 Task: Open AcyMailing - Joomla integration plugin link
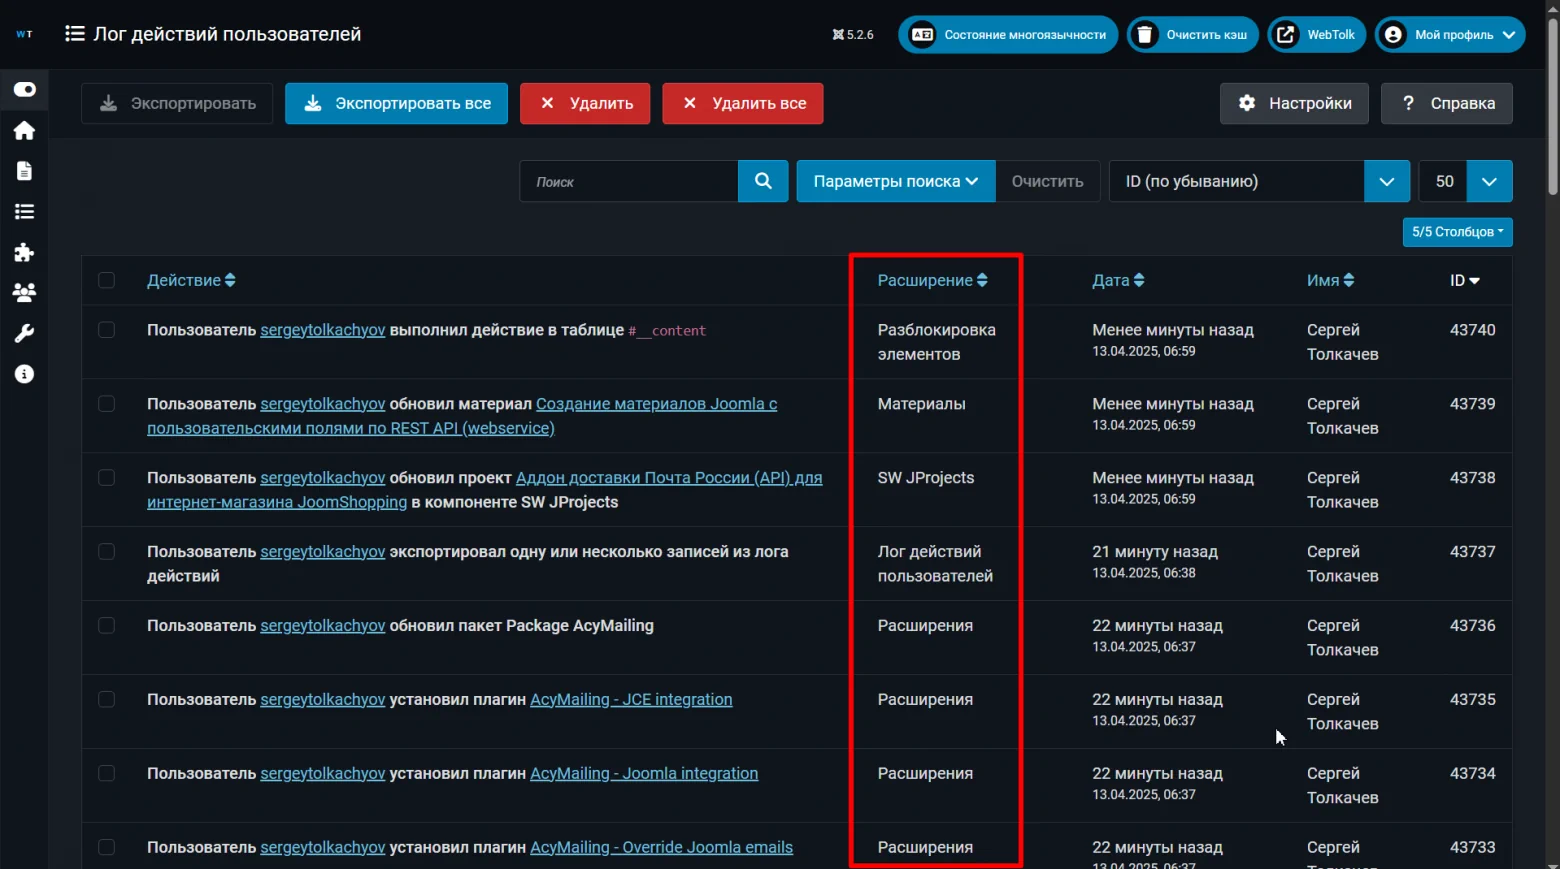click(644, 774)
